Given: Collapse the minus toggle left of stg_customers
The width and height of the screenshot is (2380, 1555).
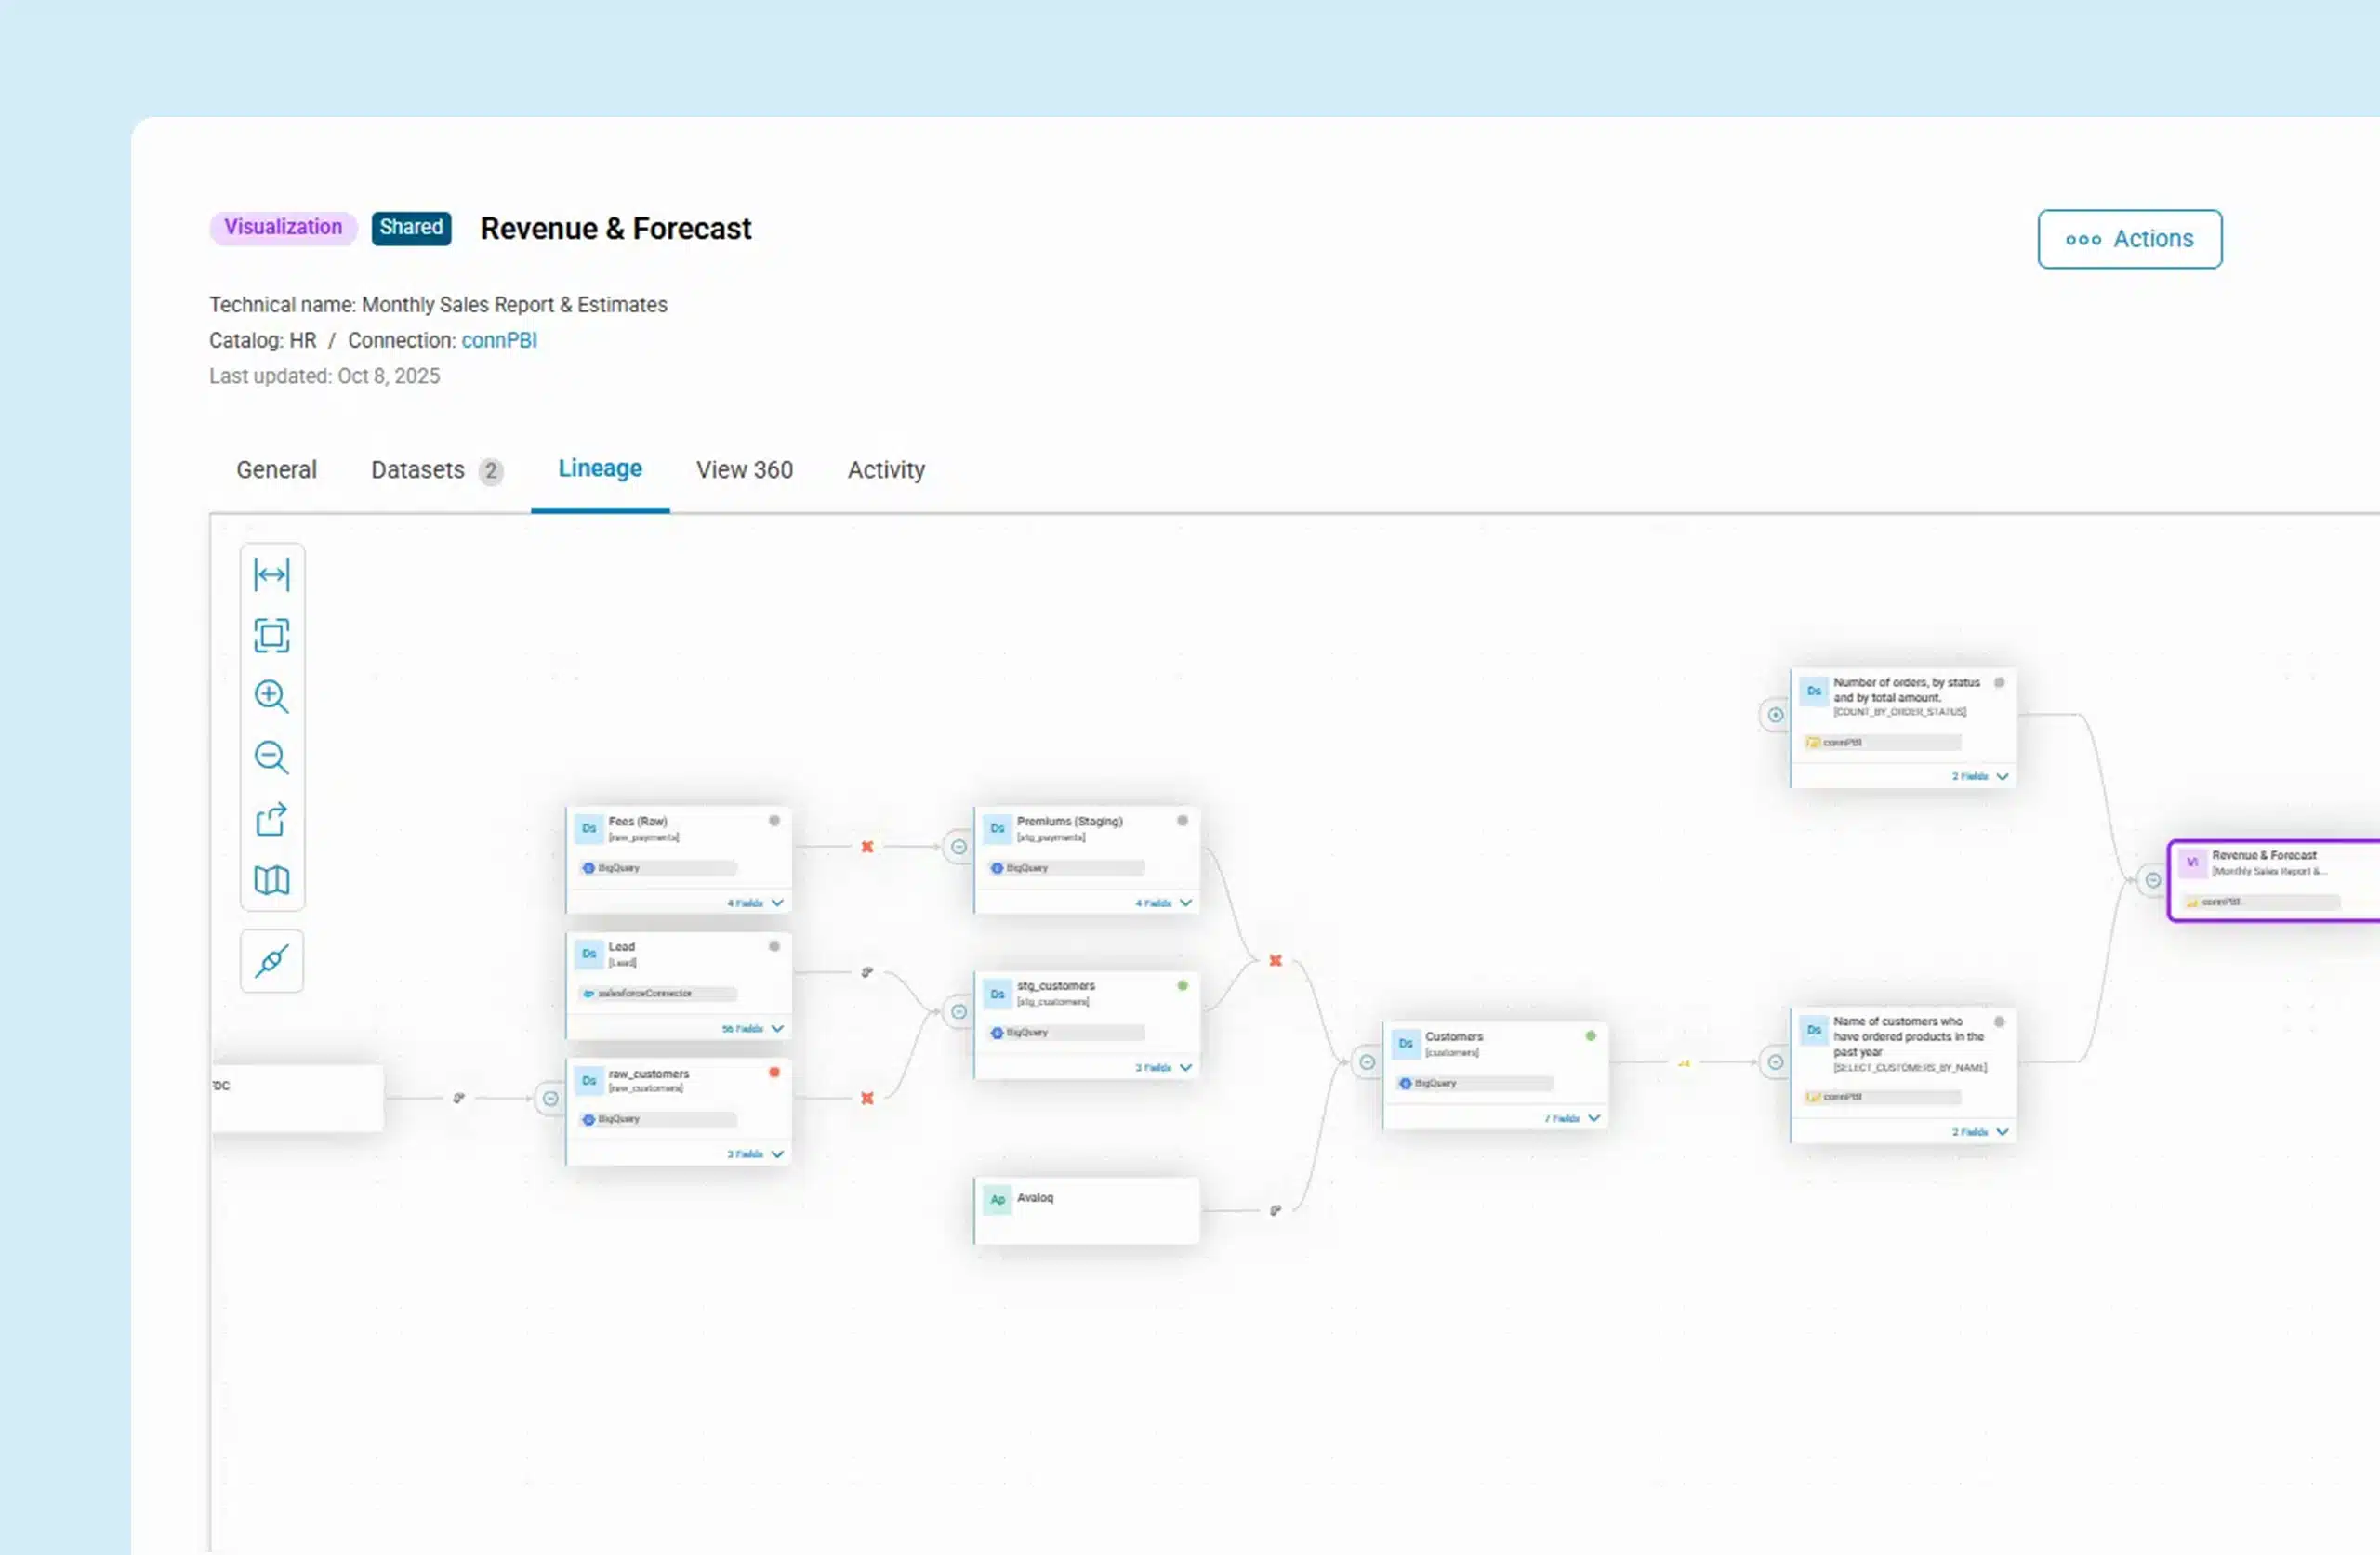Looking at the screenshot, I should pos(957,1011).
